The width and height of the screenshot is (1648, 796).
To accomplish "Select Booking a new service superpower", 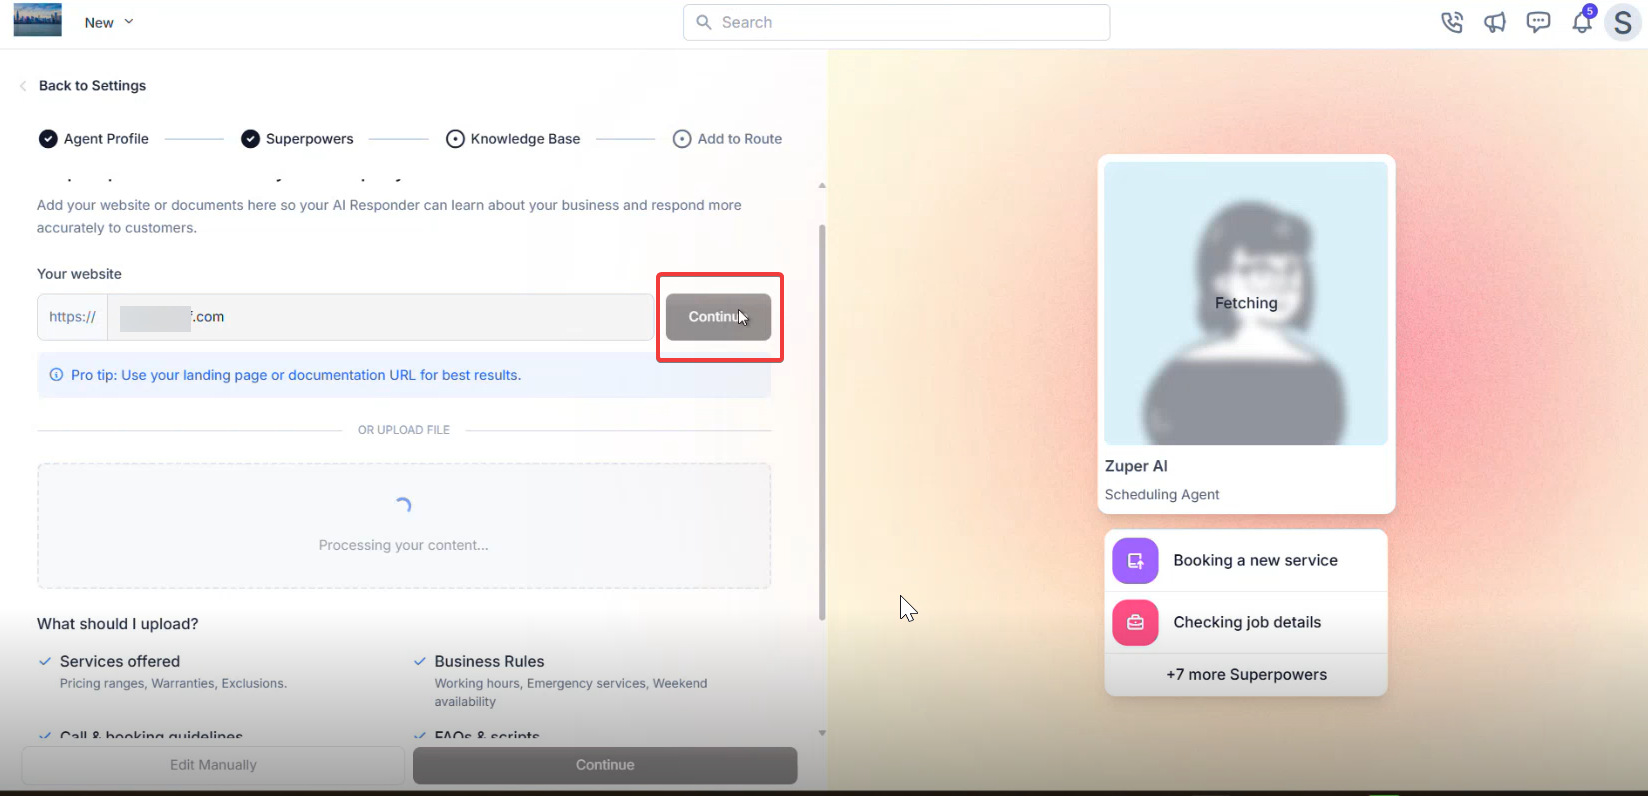I will (1246, 561).
